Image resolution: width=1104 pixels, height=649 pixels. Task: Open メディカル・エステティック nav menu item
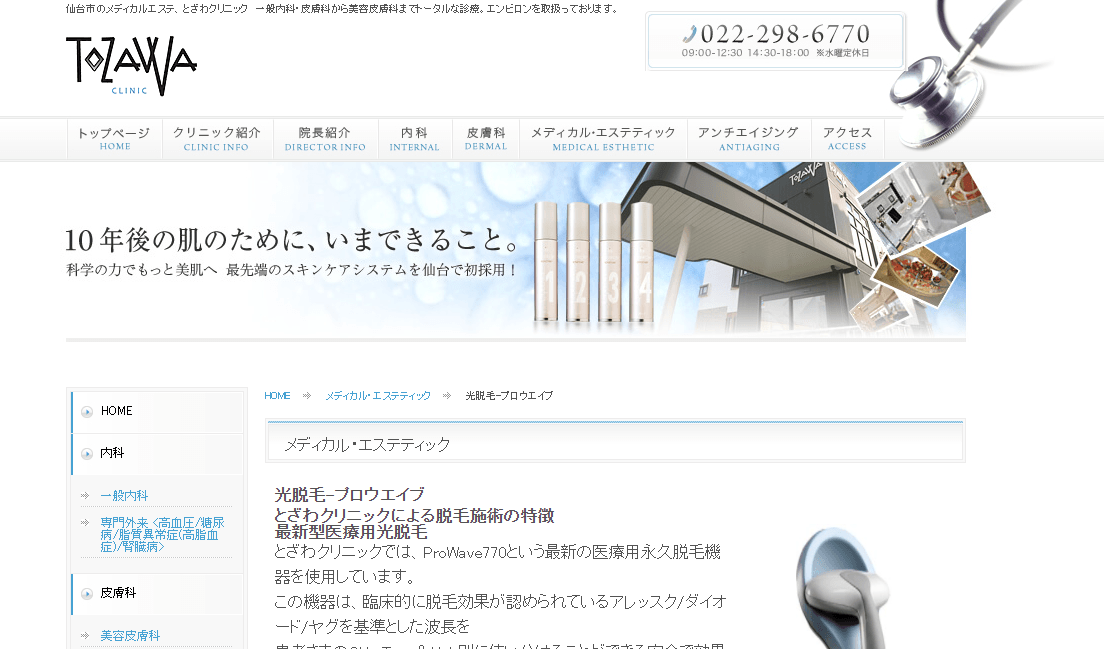pyautogui.click(x=603, y=139)
